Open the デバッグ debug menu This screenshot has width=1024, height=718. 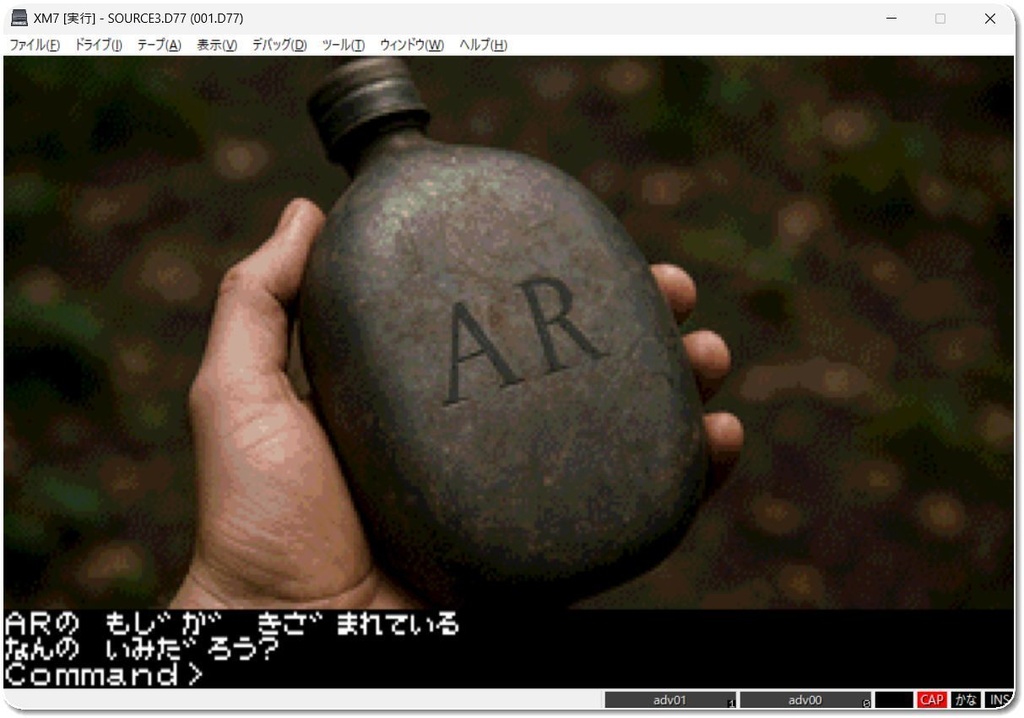277,44
